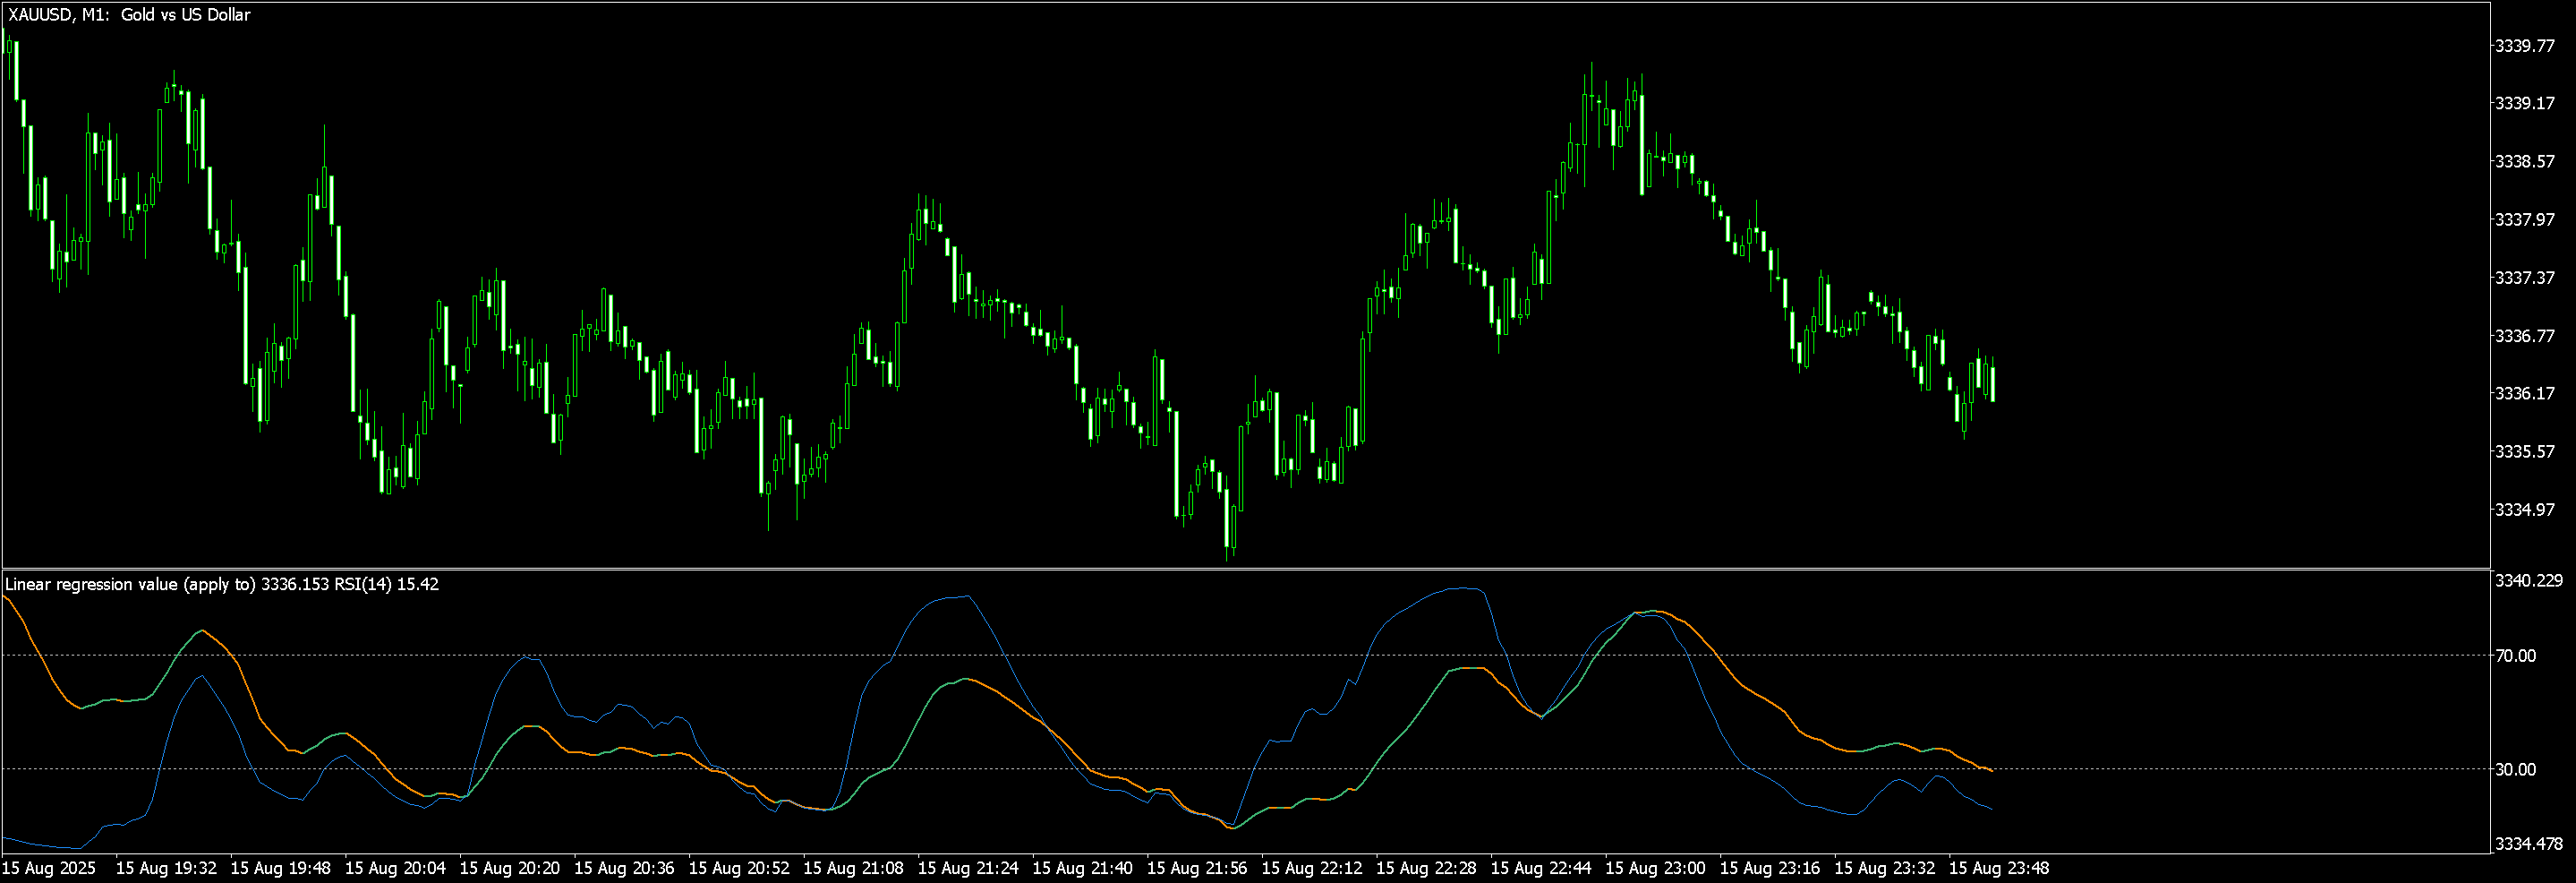
Task: Click the indicator label 'Linear regression value (apply to)'
Action: point(130,584)
